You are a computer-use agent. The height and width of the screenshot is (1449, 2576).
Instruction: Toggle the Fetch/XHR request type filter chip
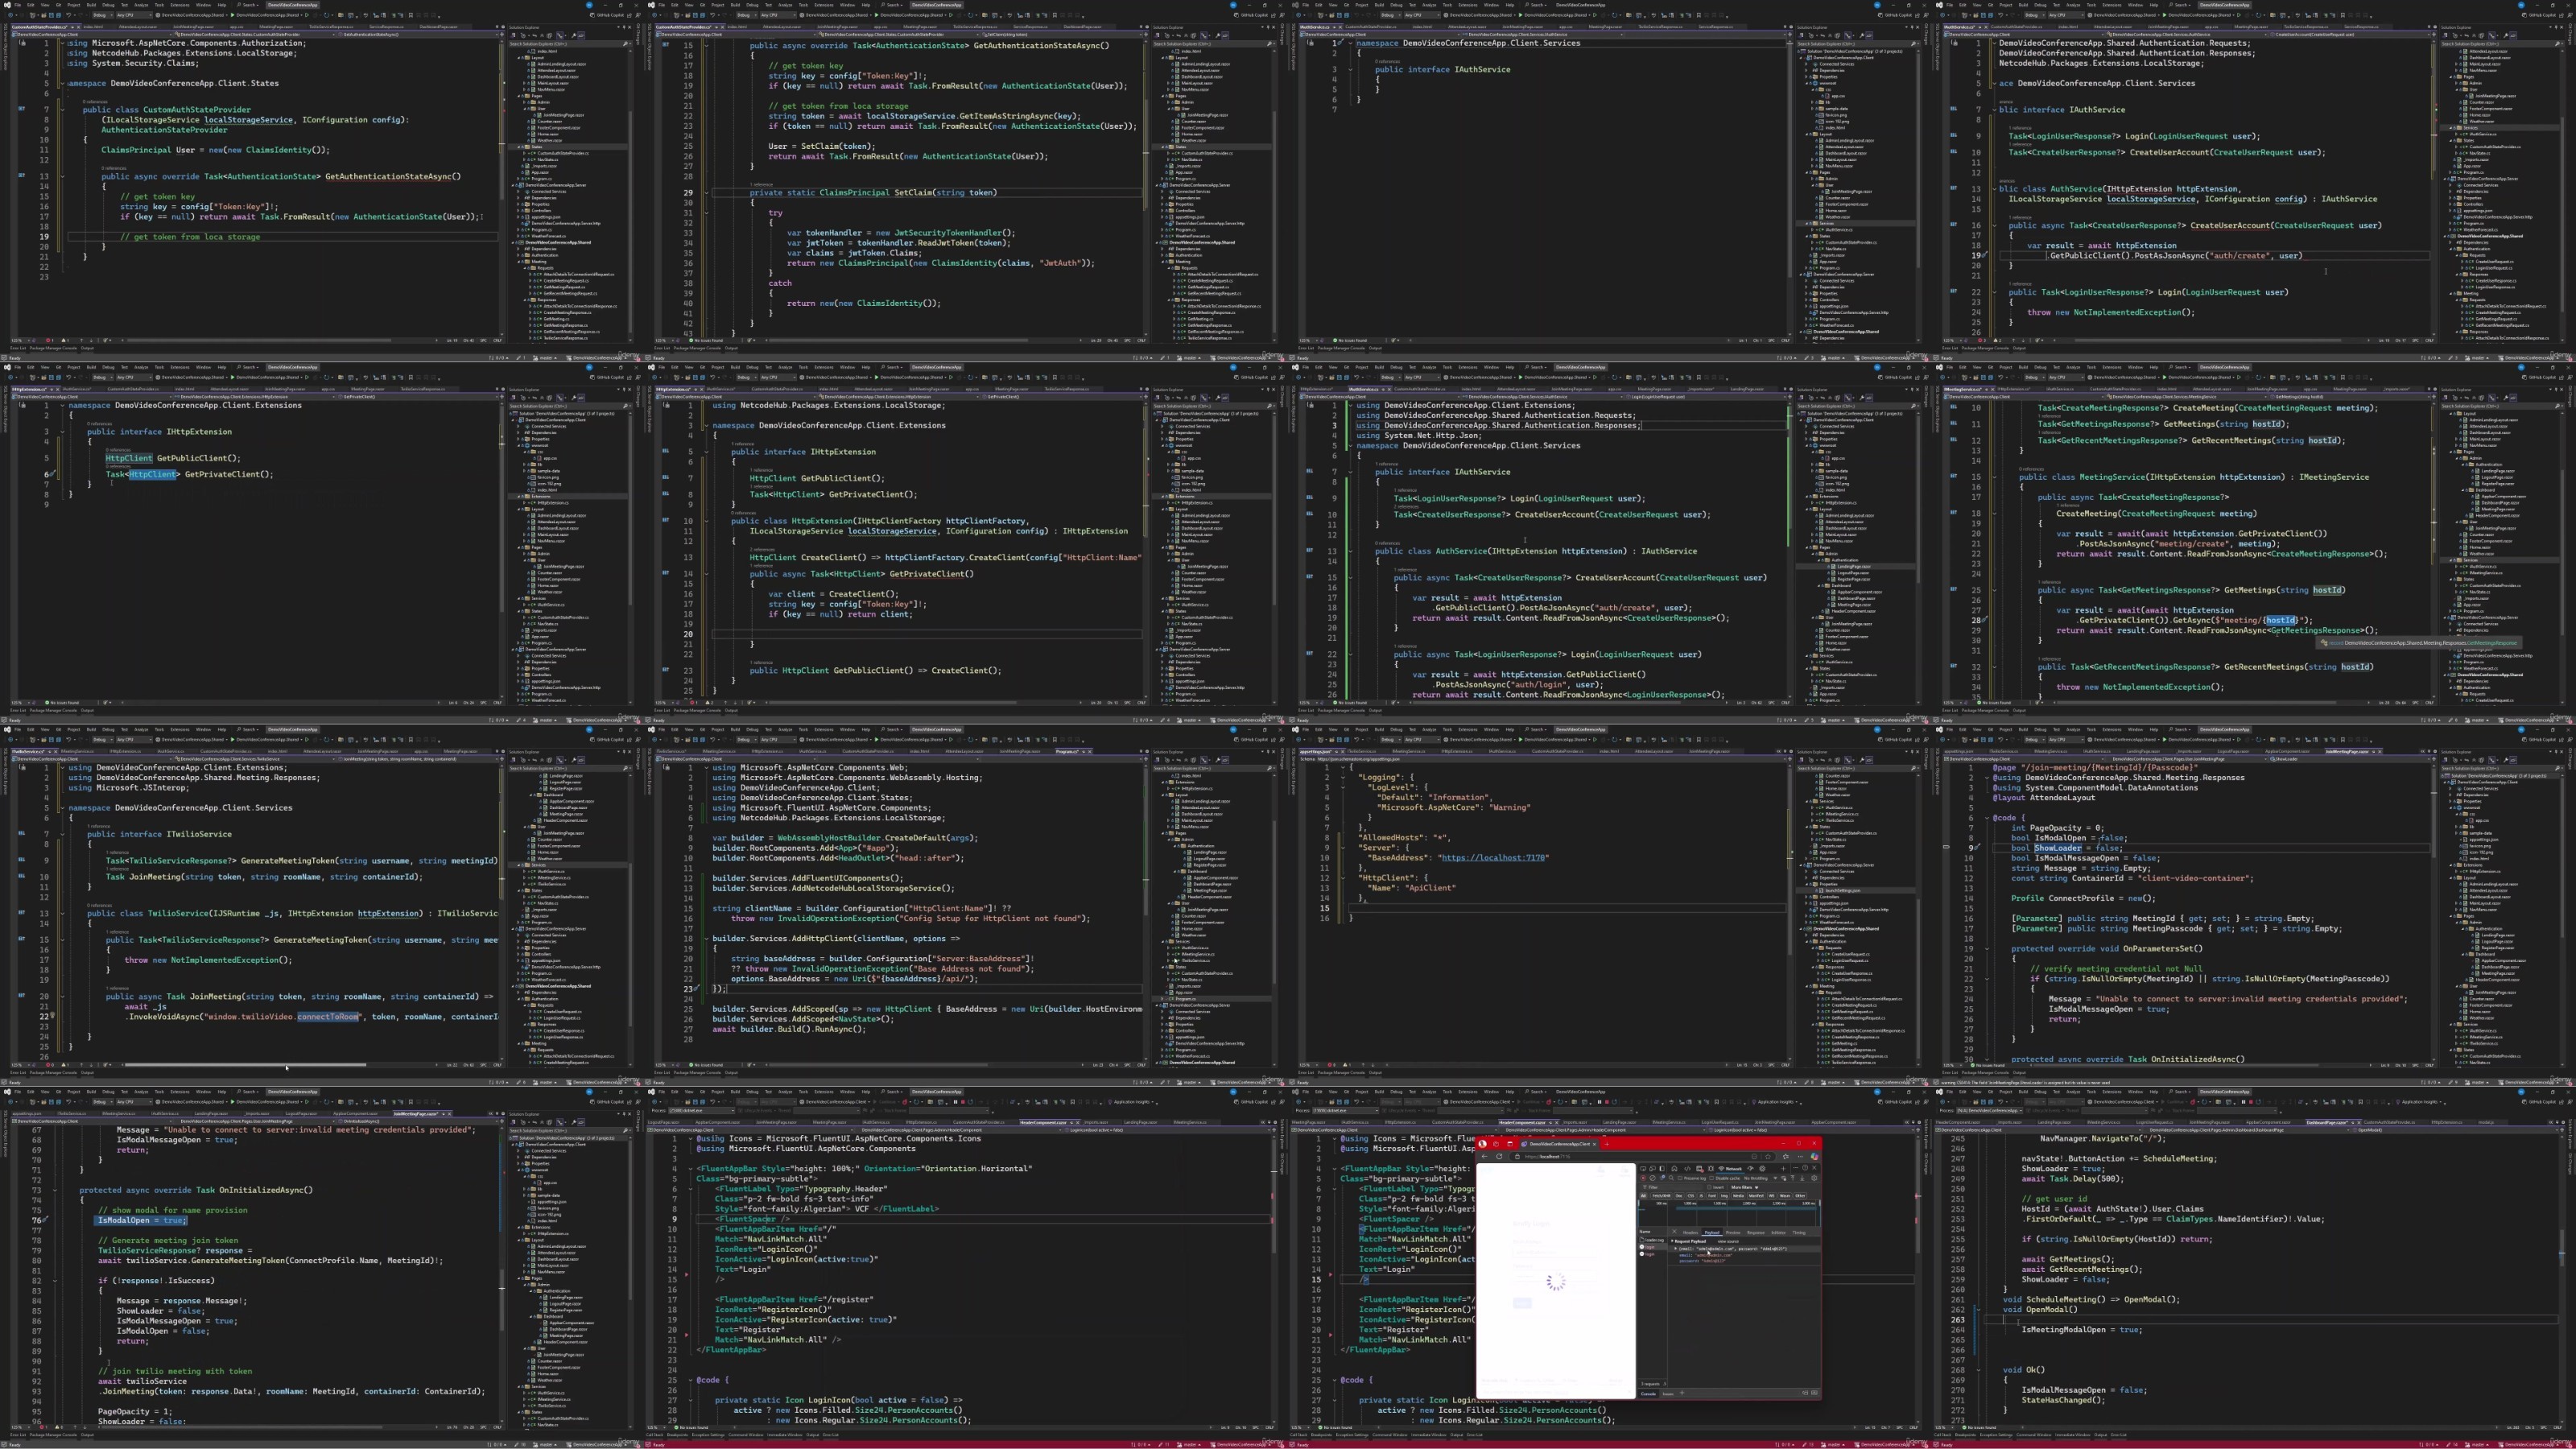click(1661, 1196)
